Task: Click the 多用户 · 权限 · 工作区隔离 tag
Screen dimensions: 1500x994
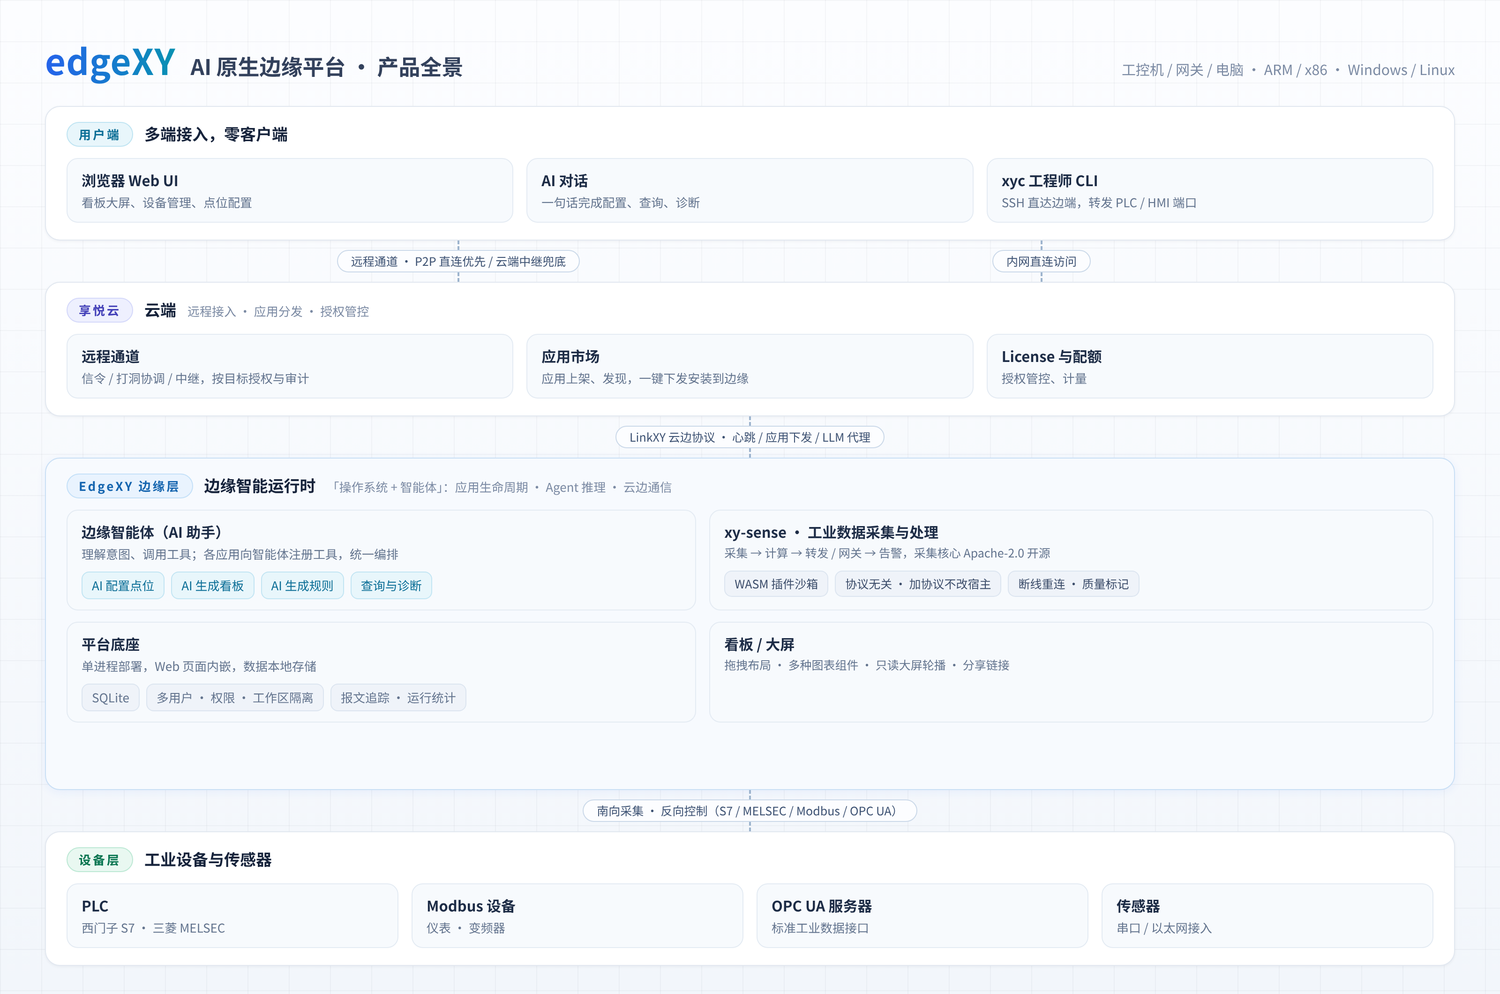Action: [x=235, y=697]
